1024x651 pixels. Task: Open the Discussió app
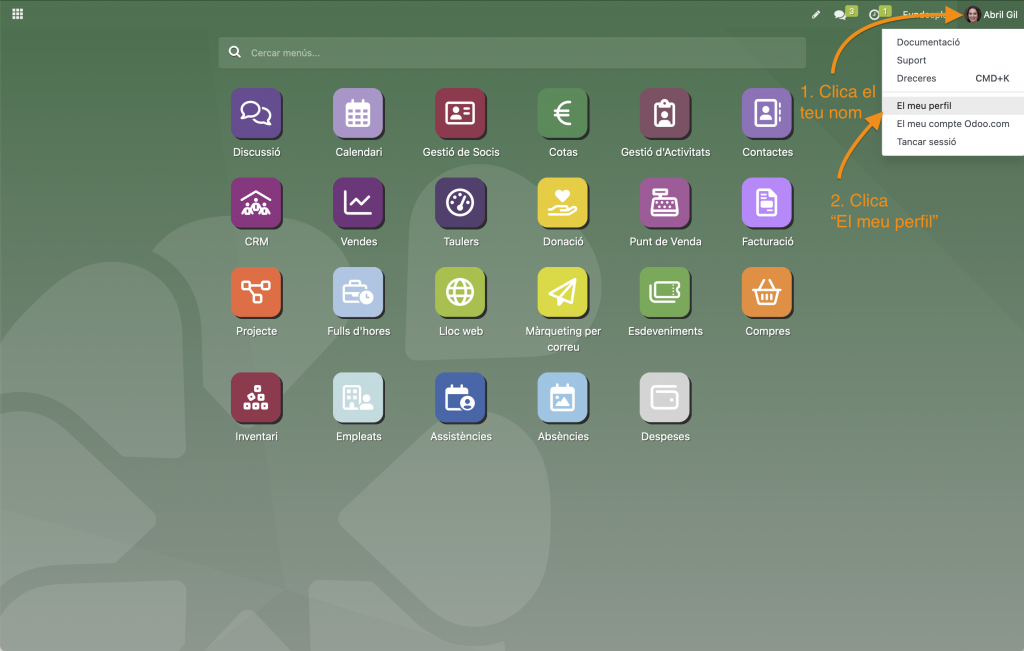256,113
